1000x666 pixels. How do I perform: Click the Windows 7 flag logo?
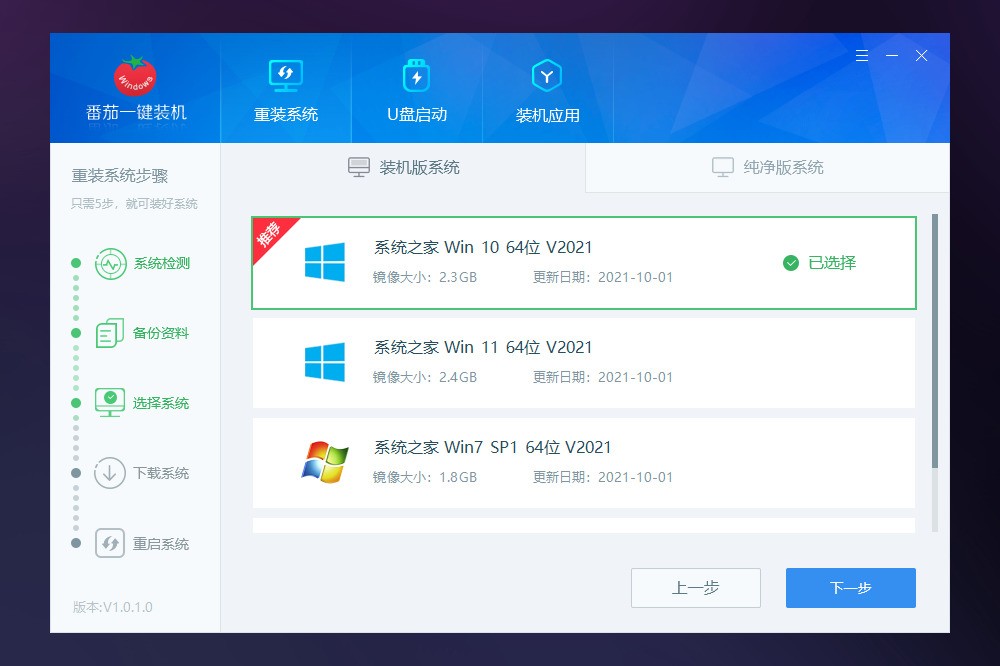pos(325,462)
